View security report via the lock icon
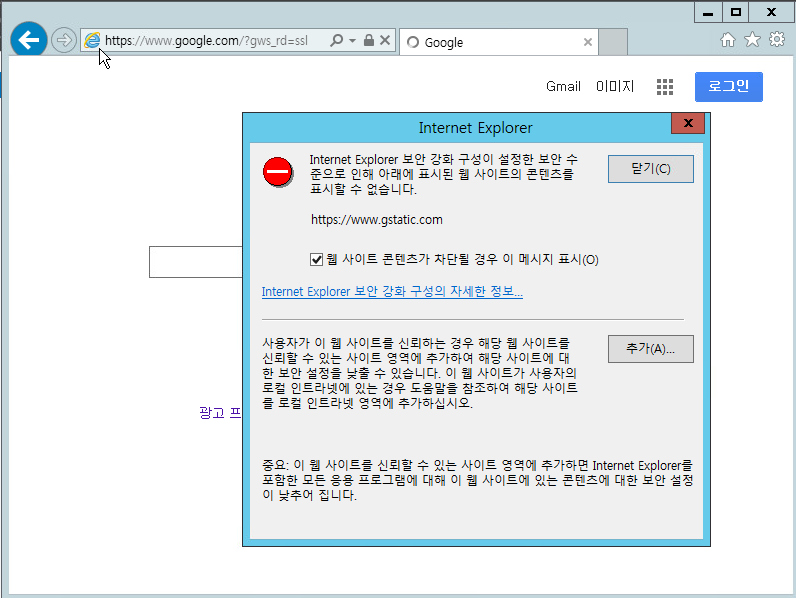796x598 pixels. pos(369,40)
